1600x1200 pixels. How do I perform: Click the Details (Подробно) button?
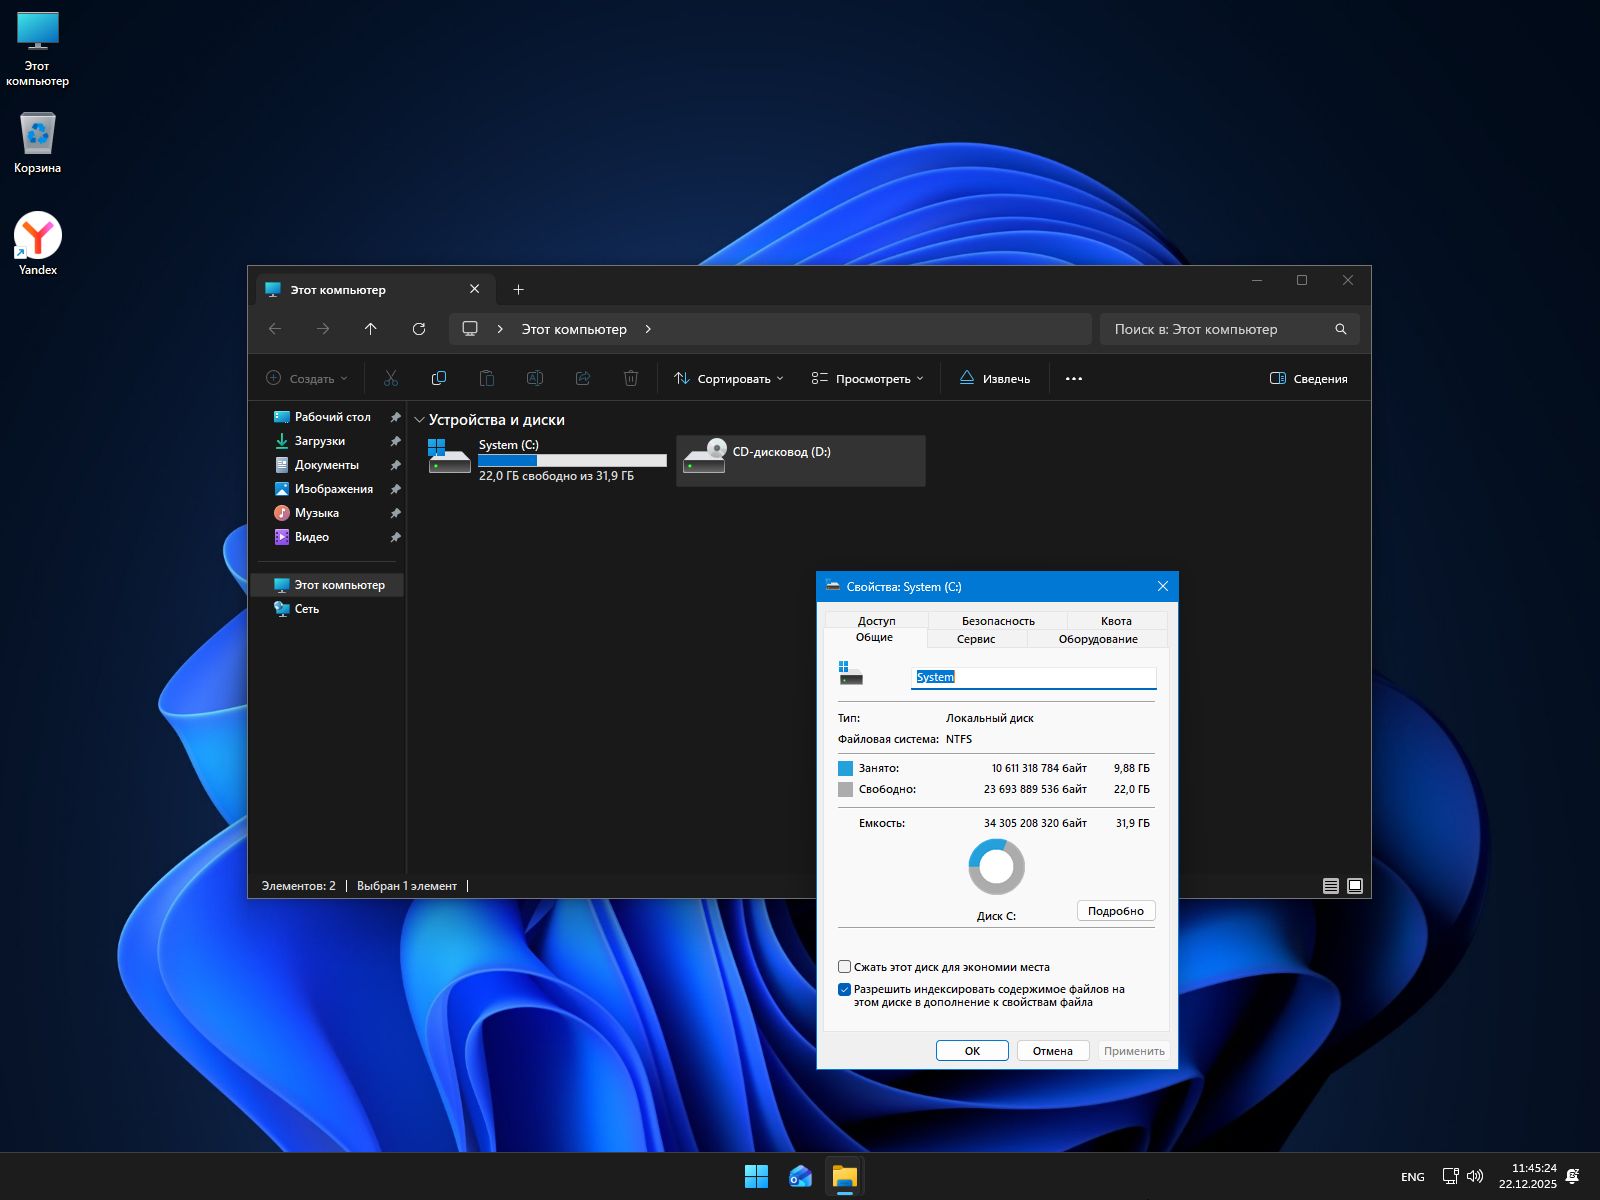[1115, 911]
